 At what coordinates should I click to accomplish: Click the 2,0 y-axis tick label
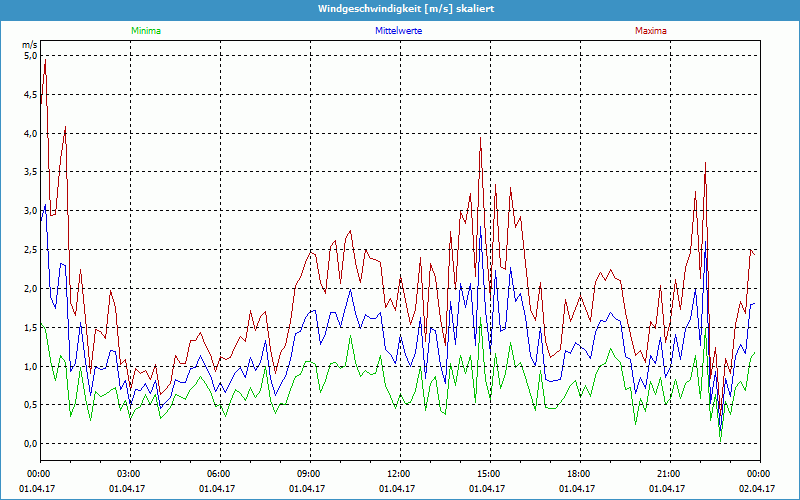[x=29, y=289]
